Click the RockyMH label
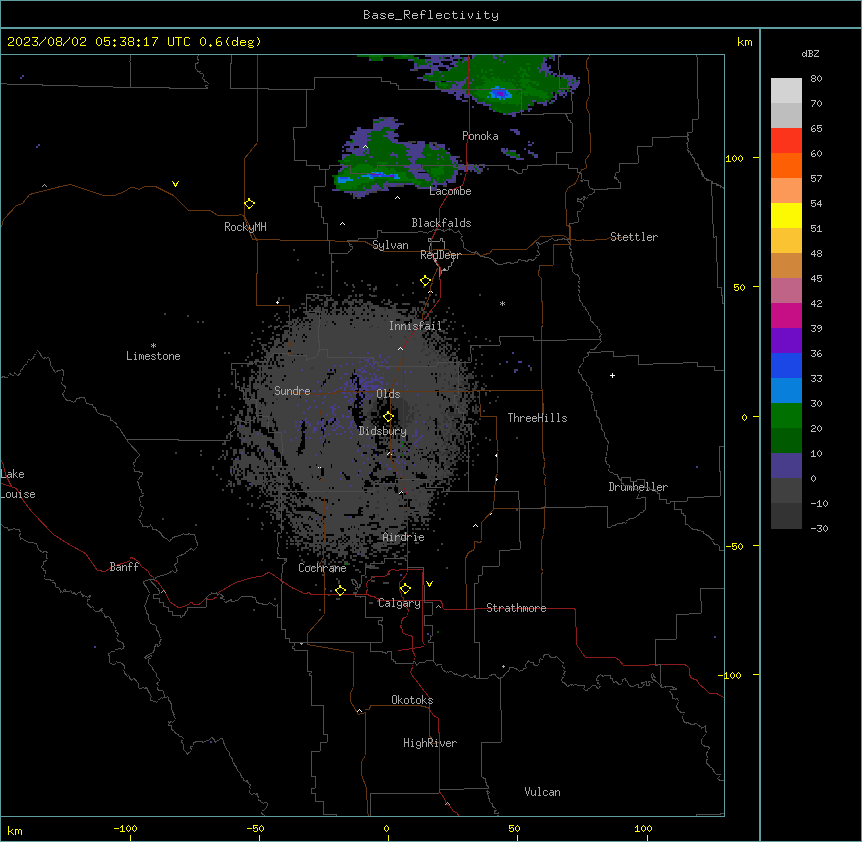 (245, 227)
